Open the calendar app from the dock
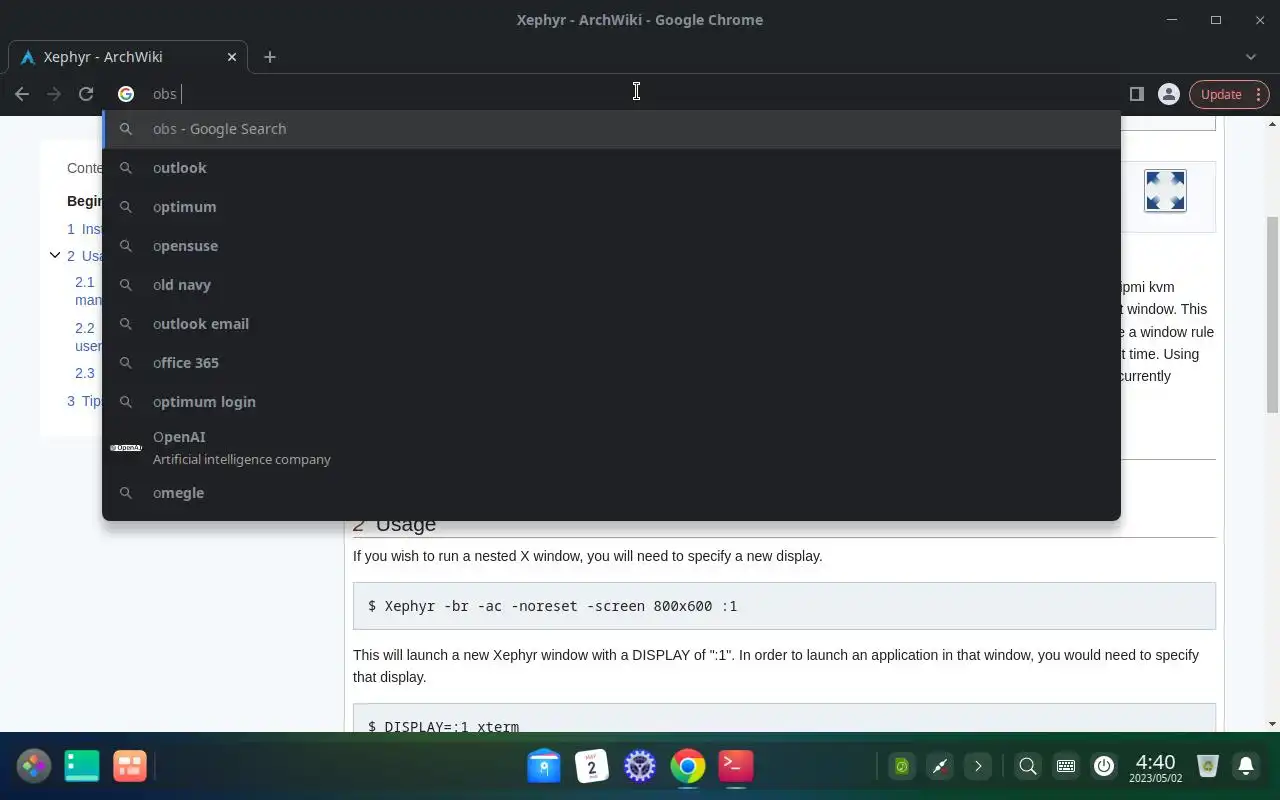Image resolution: width=1280 pixels, height=800 pixels. click(x=592, y=766)
